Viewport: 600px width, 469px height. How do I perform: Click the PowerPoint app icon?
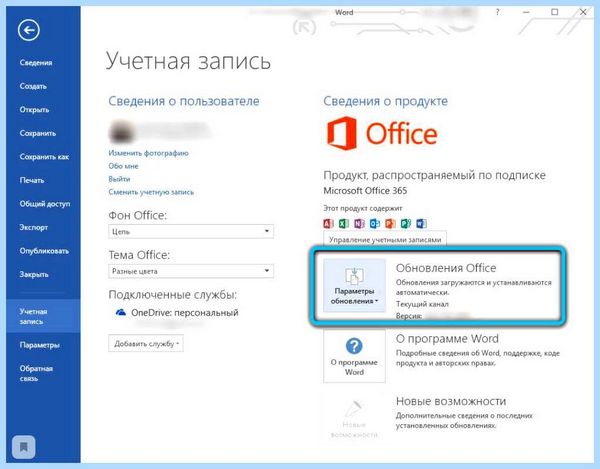(x=390, y=223)
